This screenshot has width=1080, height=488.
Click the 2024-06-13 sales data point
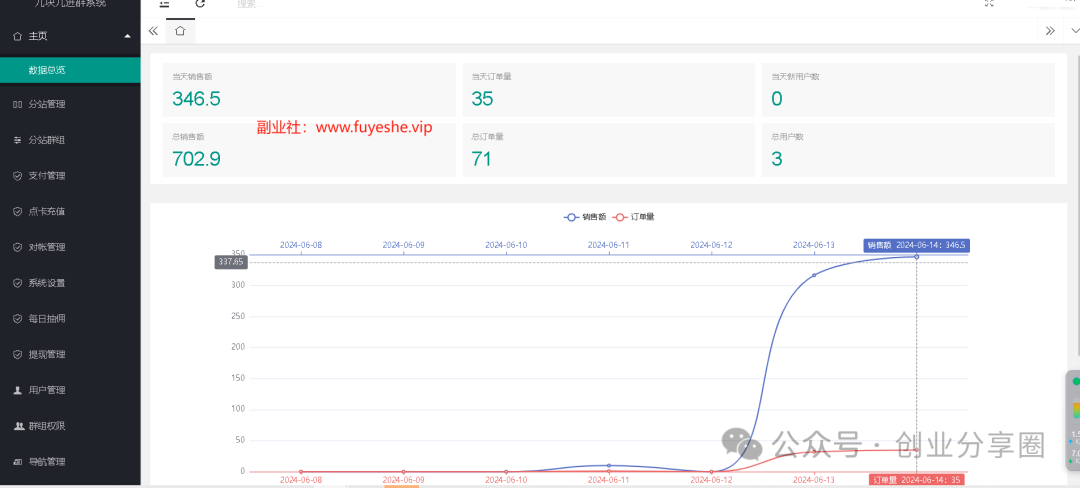(x=814, y=275)
